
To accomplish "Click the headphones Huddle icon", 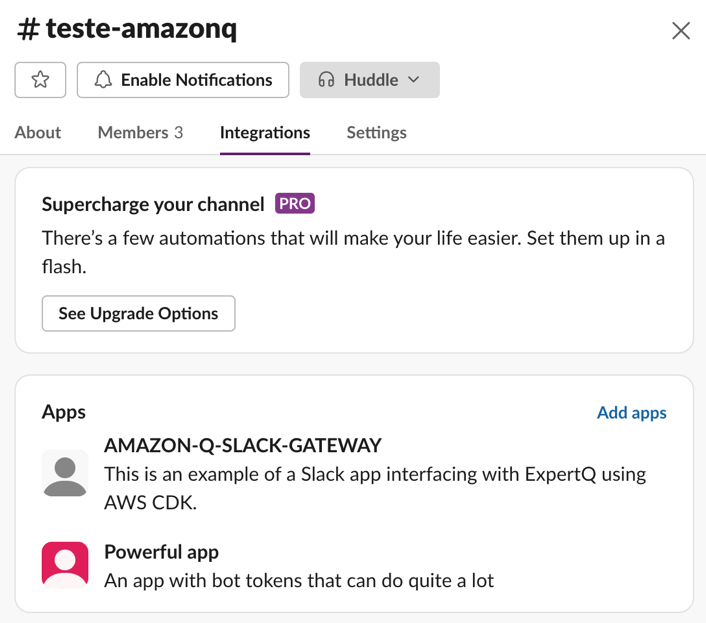I will (x=326, y=80).
